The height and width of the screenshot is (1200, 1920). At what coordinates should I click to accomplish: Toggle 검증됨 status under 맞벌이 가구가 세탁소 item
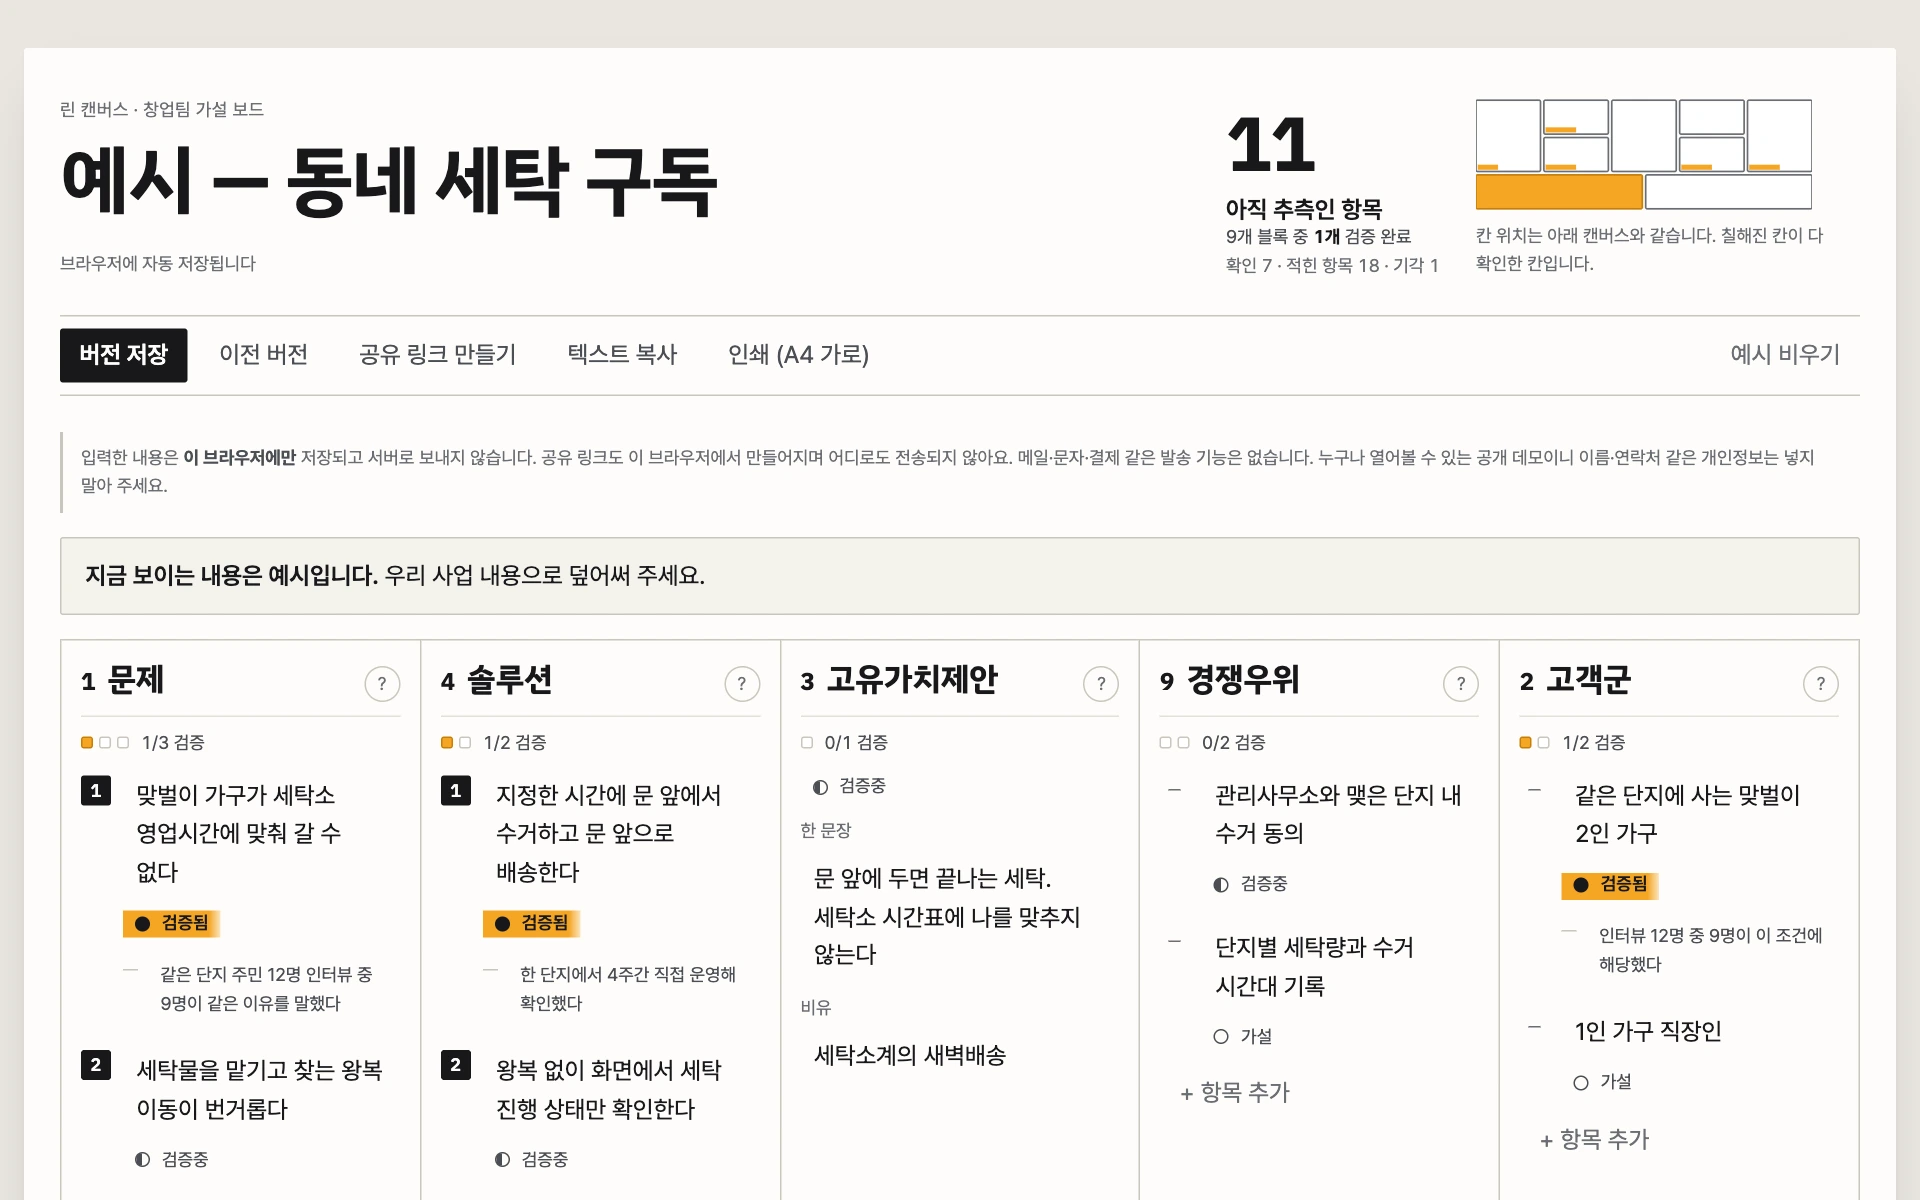(171, 923)
